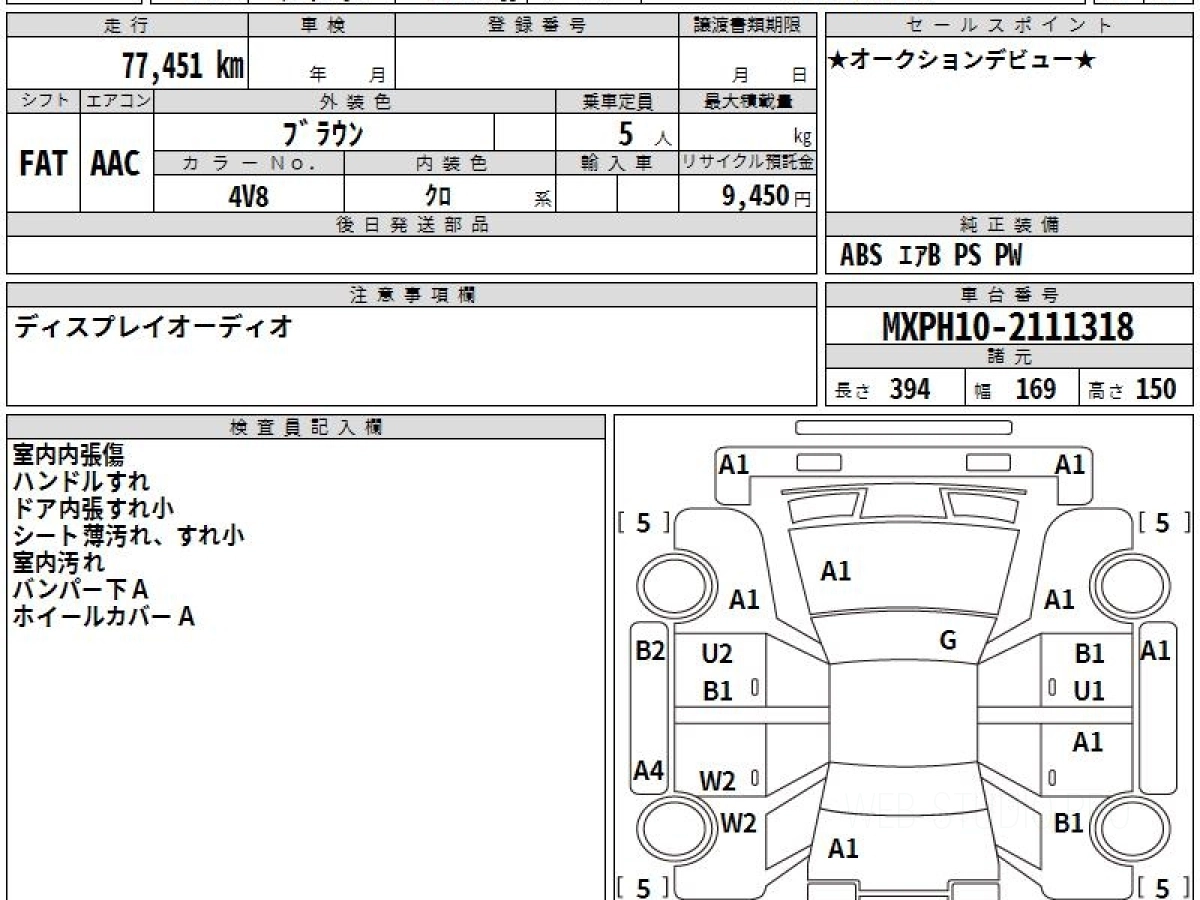
Task: Click the エアコン label
Action: point(117,101)
